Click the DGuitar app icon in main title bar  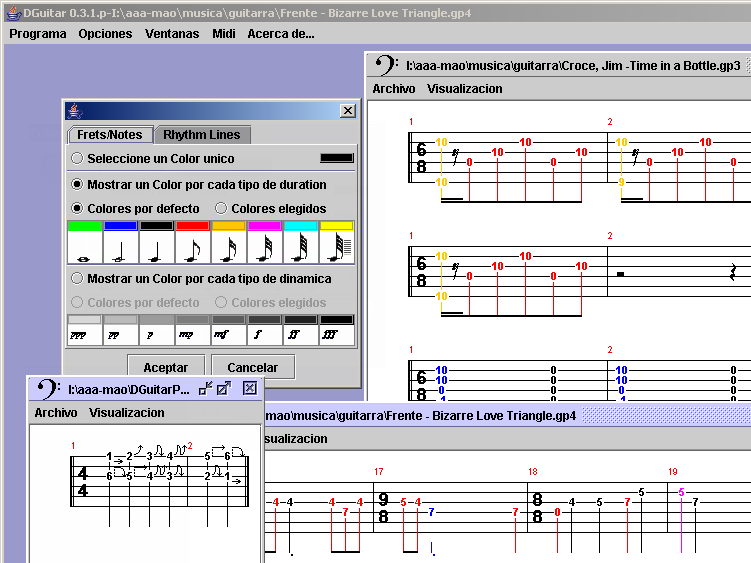click(13, 13)
